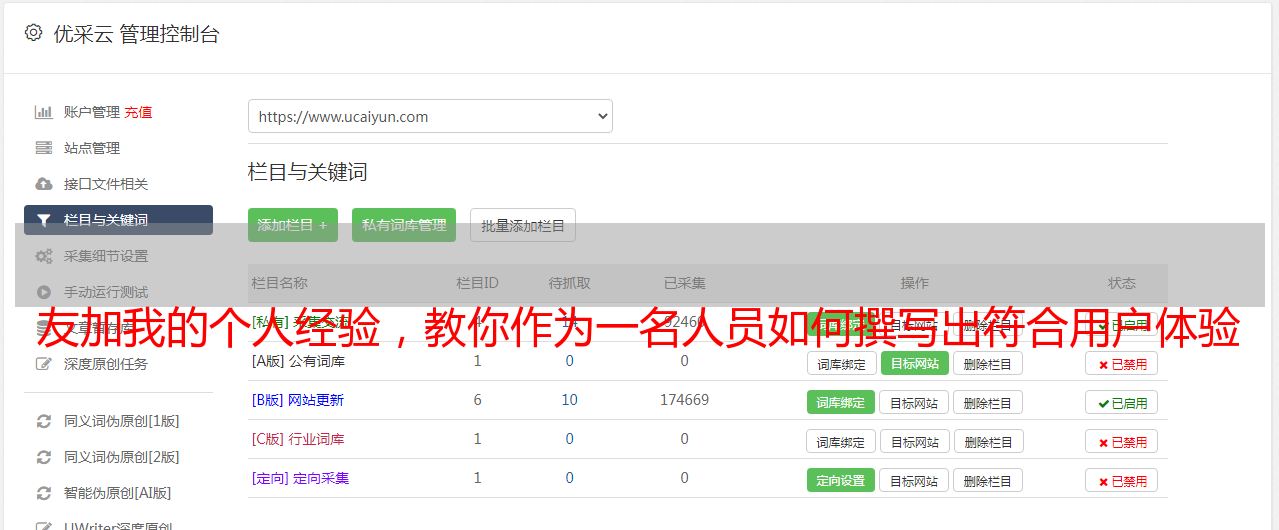The width and height of the screenshot is (1279, 530).
Task: Click 词库绑定 in the 公有词库 row
Action: click(841, 364)
